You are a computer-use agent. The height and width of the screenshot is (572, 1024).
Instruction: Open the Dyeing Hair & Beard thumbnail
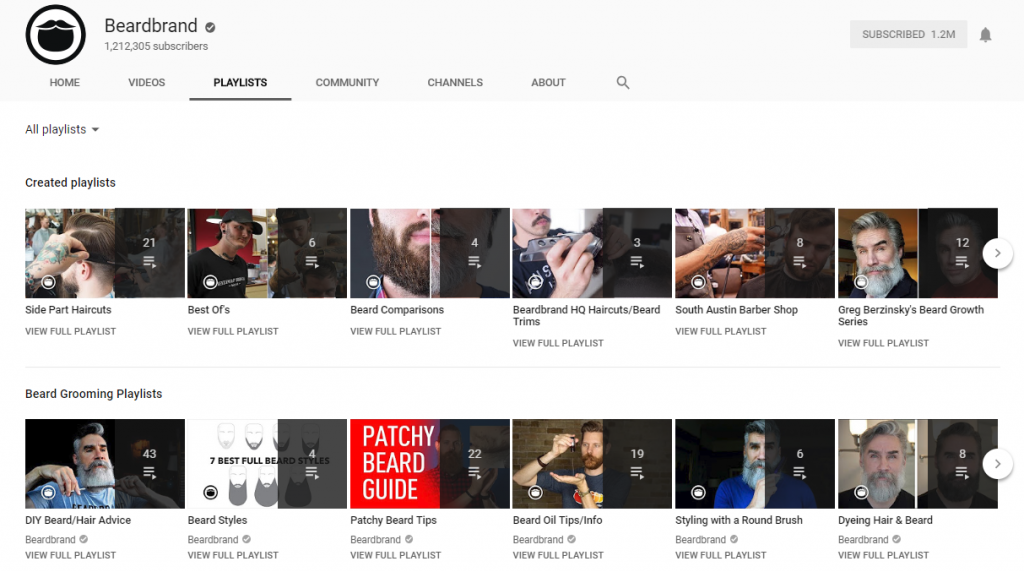pyautogui.click(x=918, y=464)
